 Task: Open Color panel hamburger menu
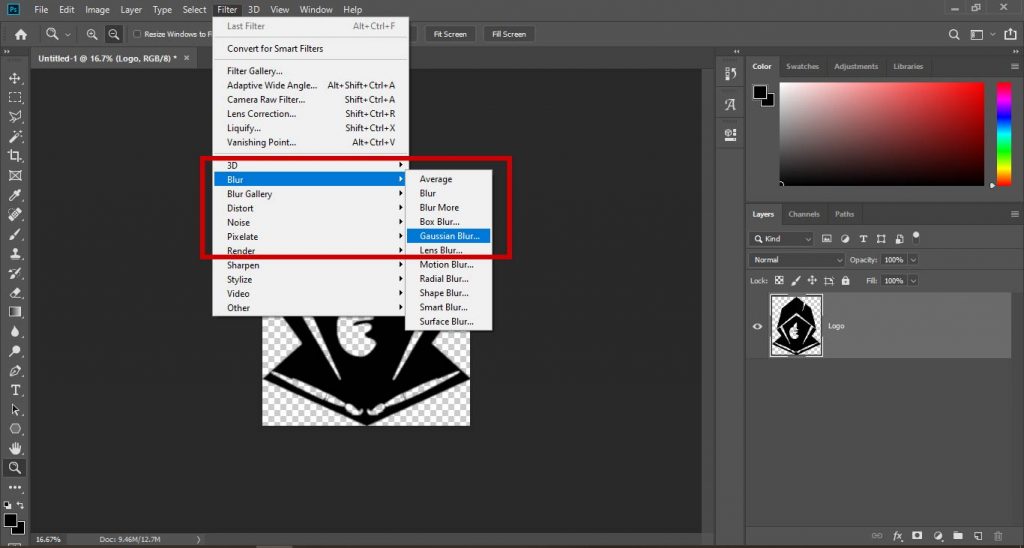point(1014,67)
